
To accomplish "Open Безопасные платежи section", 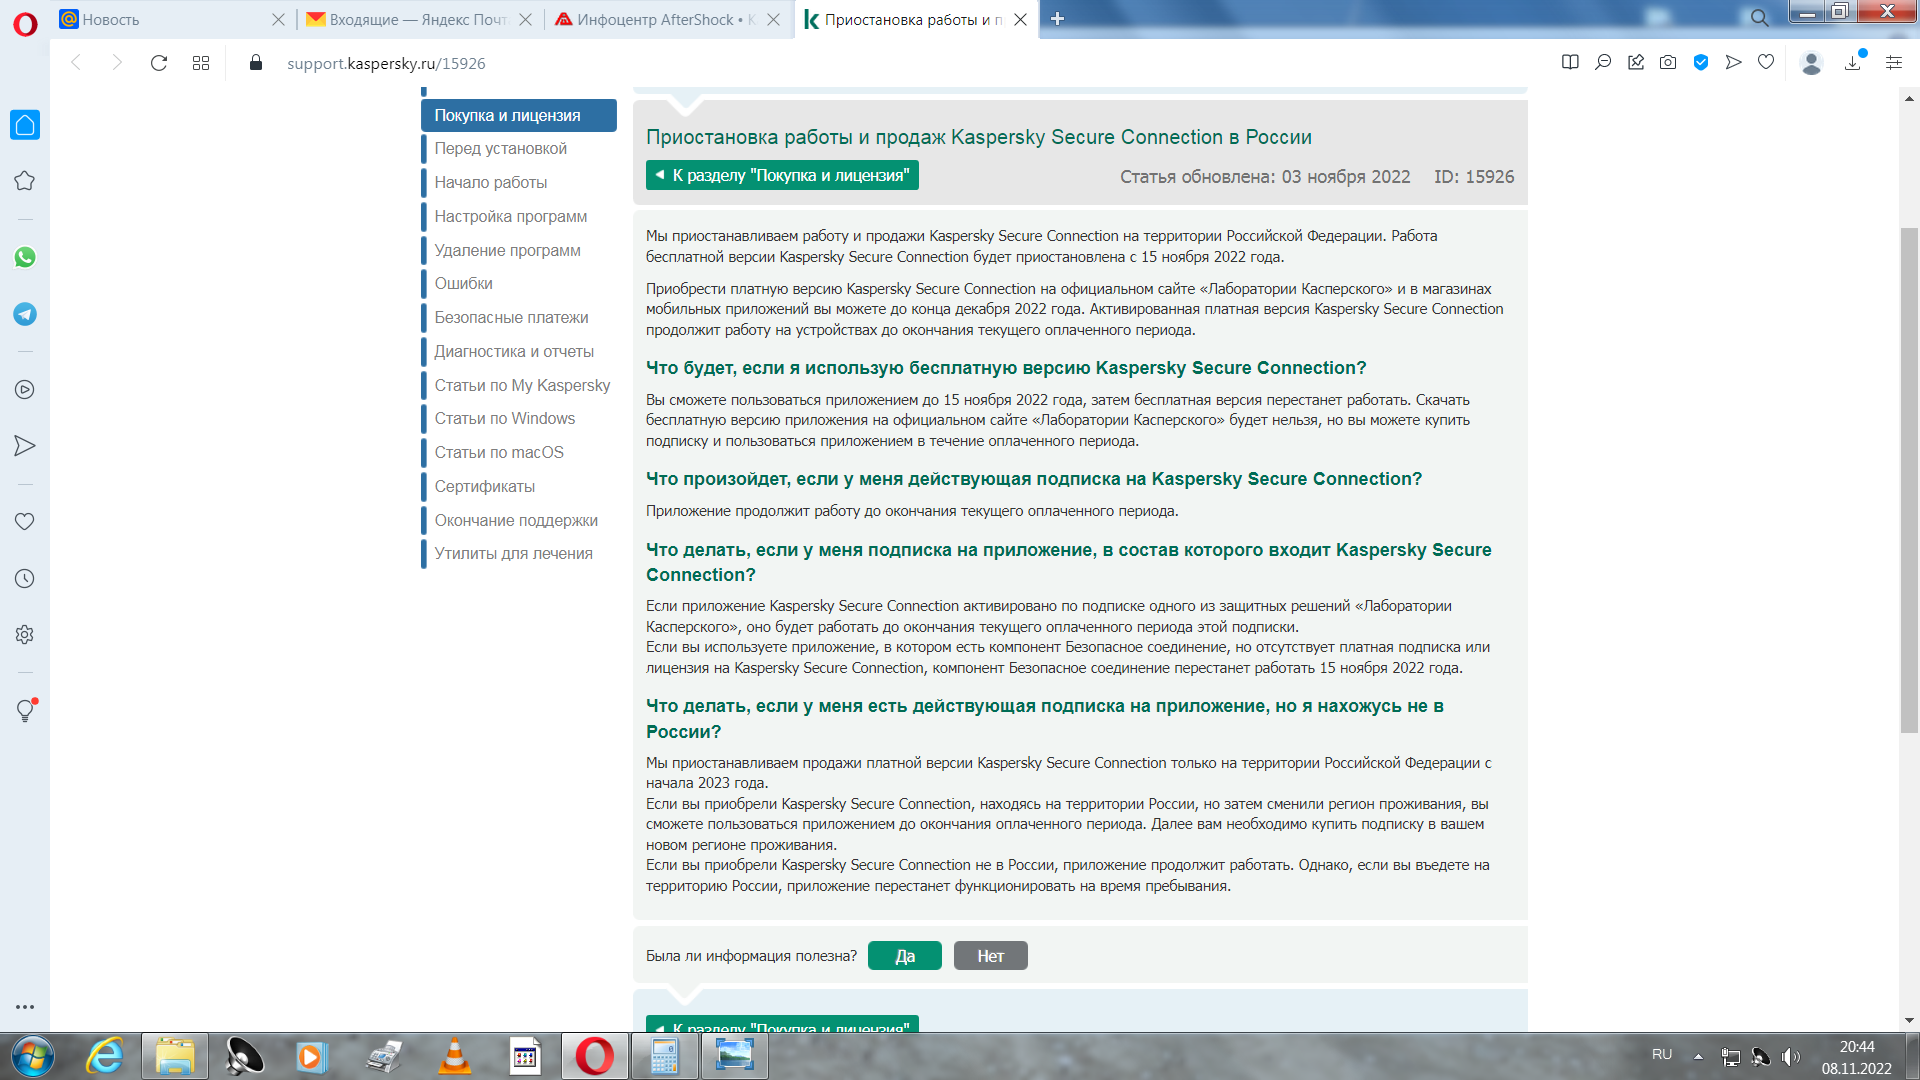I will [x=511, y=317].
